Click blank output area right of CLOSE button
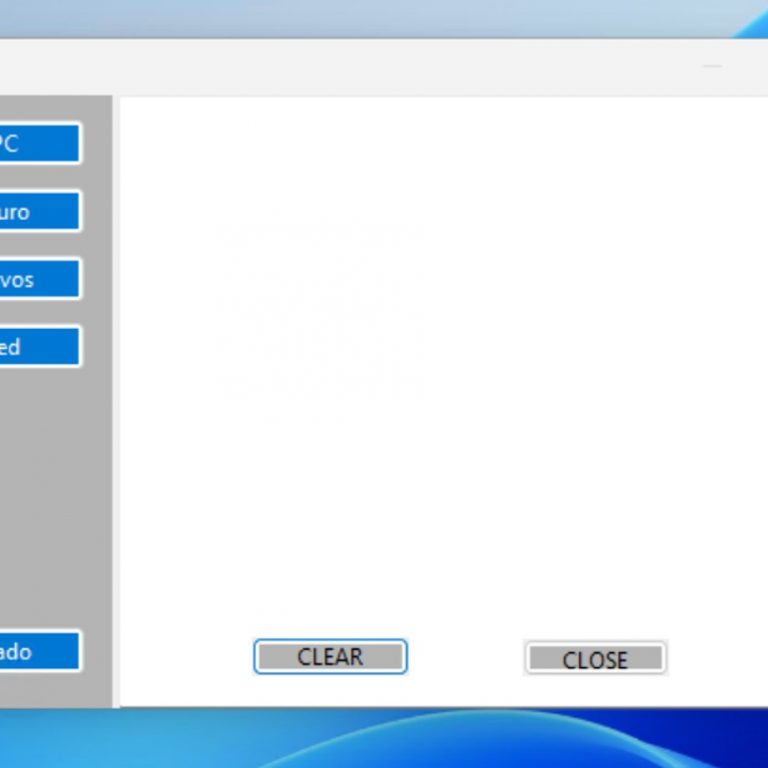The width and height of the screenshot is (768, 768). pyautogui.click(x=715, y=658)
